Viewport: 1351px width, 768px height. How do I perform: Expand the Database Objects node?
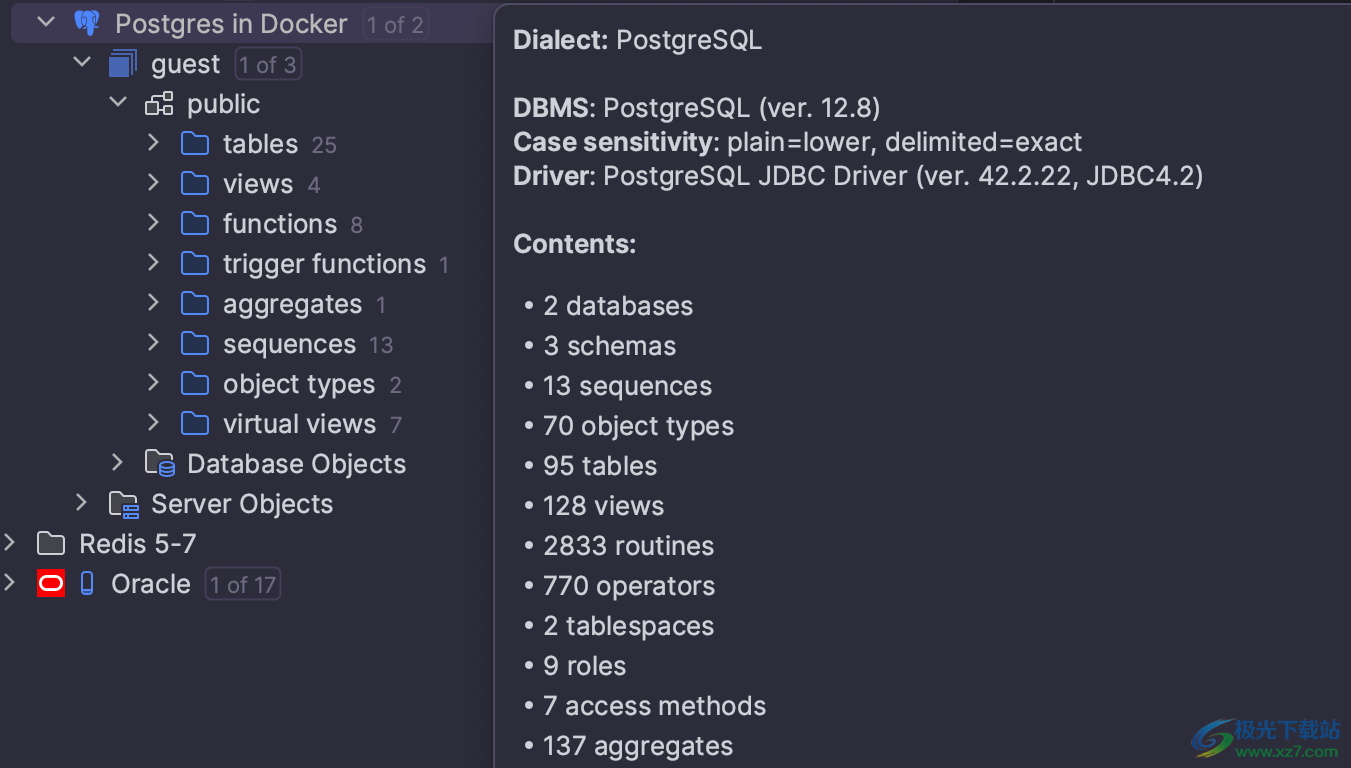(x=117, y=463)
